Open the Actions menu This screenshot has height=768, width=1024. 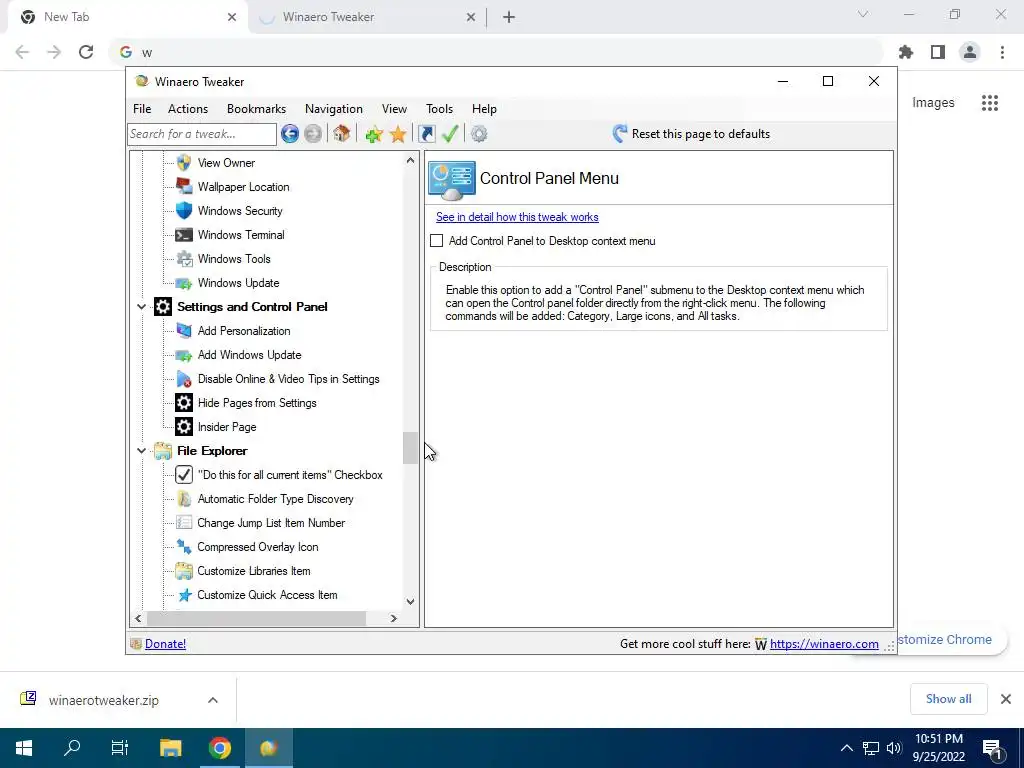click(188, 109)
